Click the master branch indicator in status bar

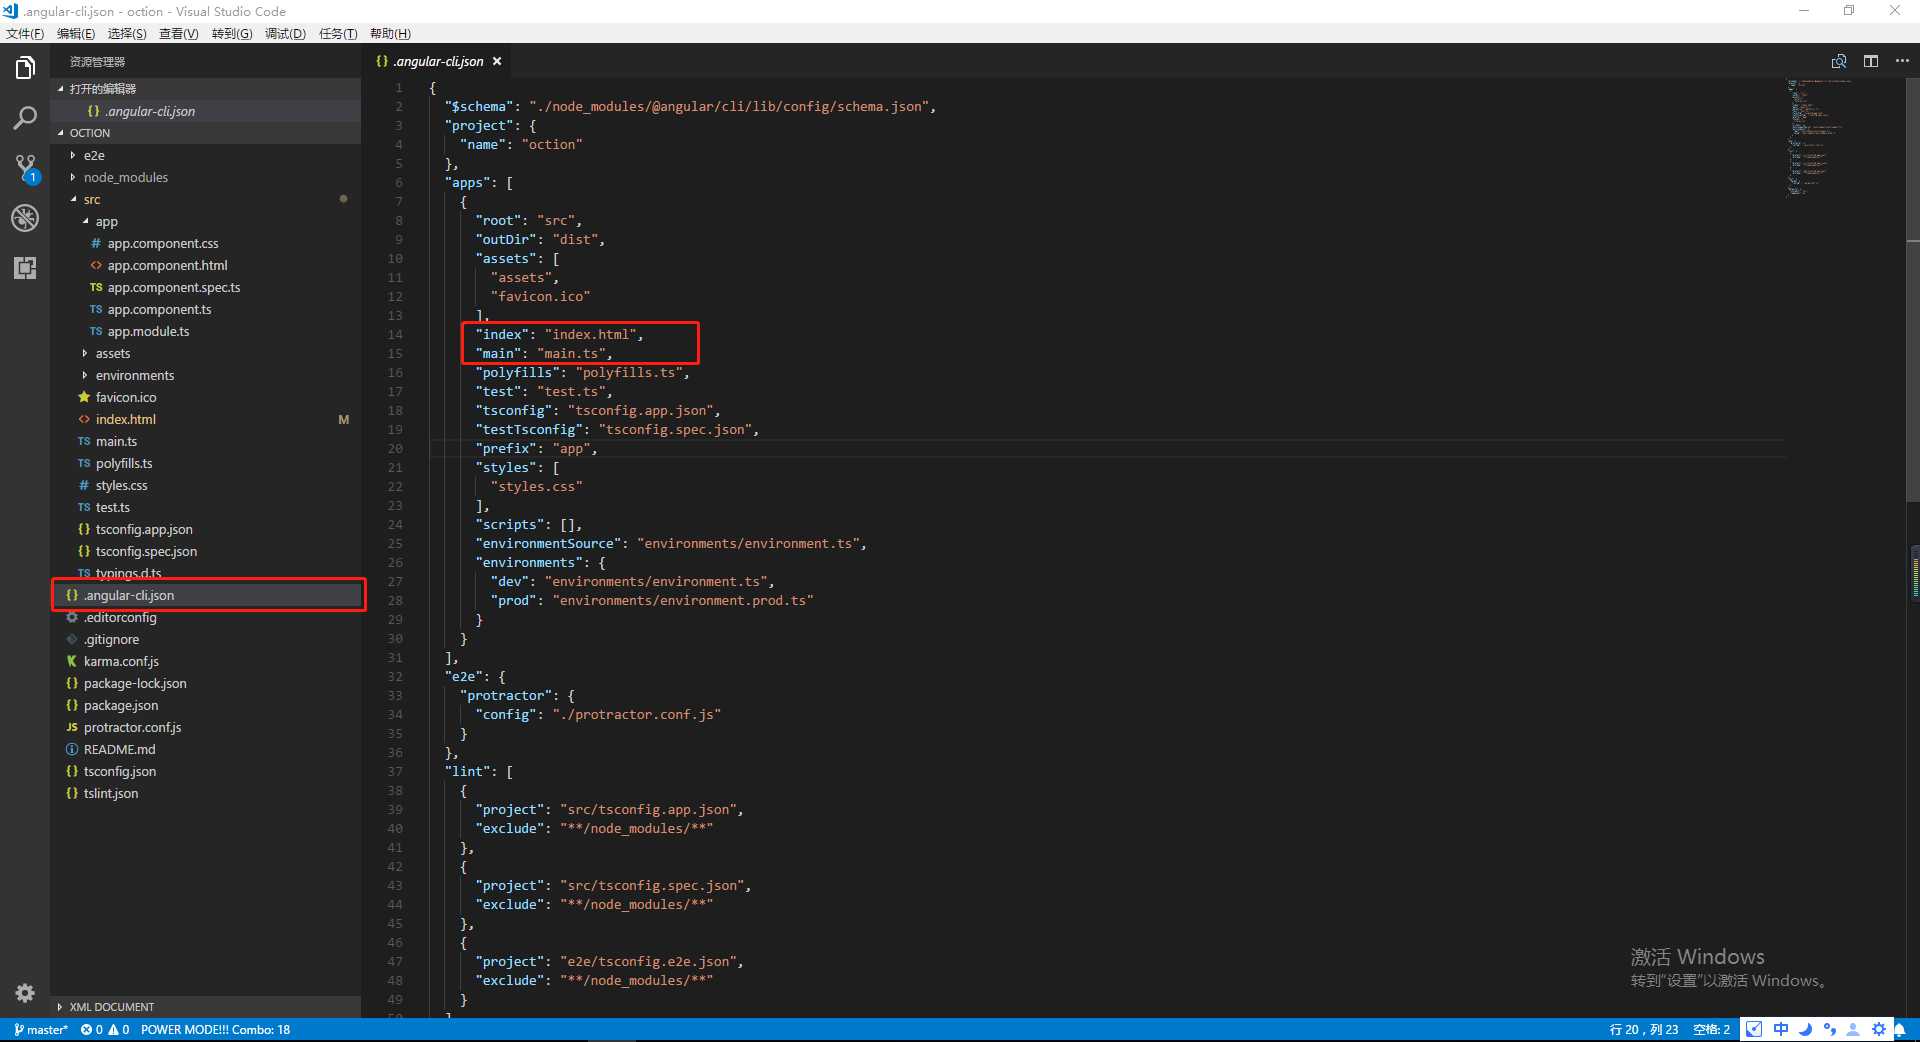pos(40,1029)
